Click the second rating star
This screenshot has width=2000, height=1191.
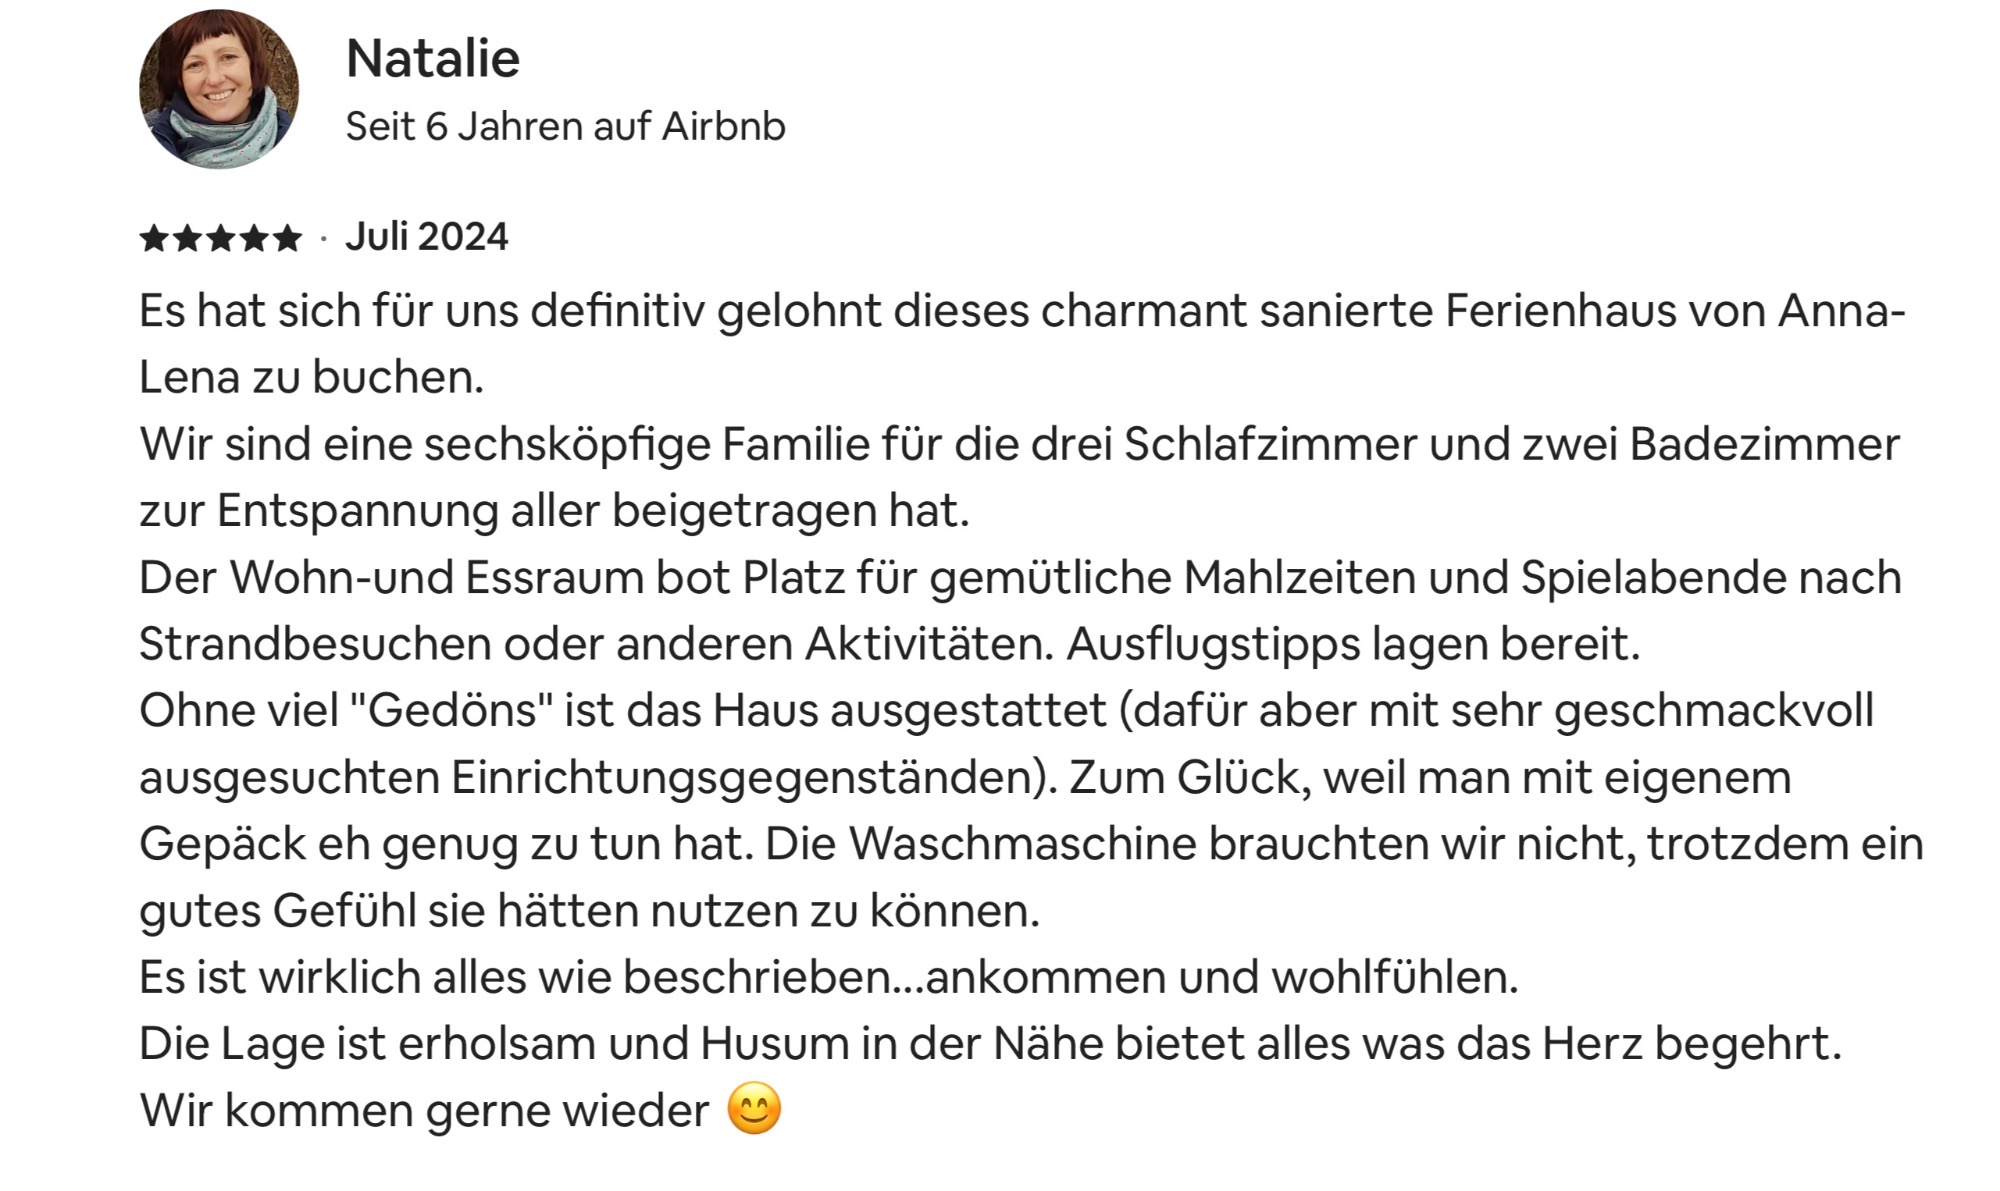[x=187, y=238]
